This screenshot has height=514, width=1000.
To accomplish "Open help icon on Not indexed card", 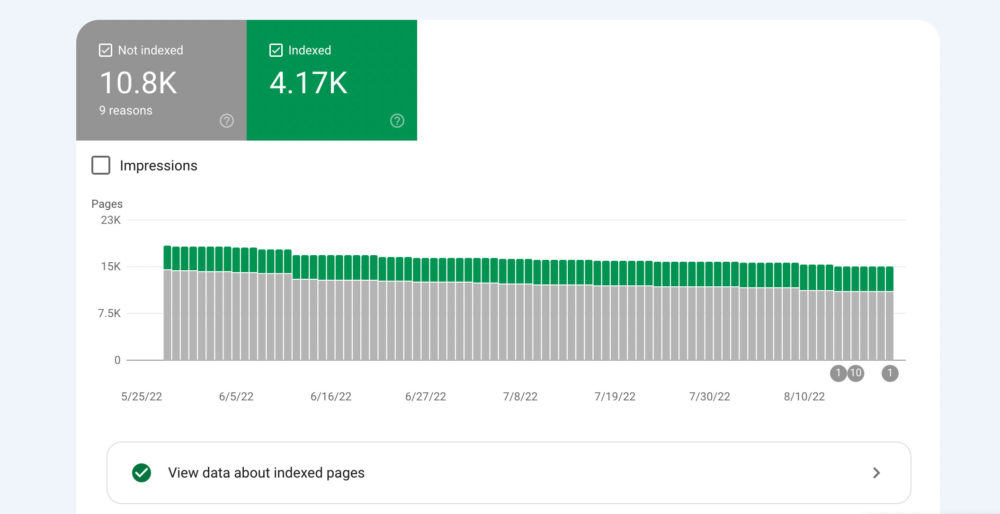I will pos(227,121).
